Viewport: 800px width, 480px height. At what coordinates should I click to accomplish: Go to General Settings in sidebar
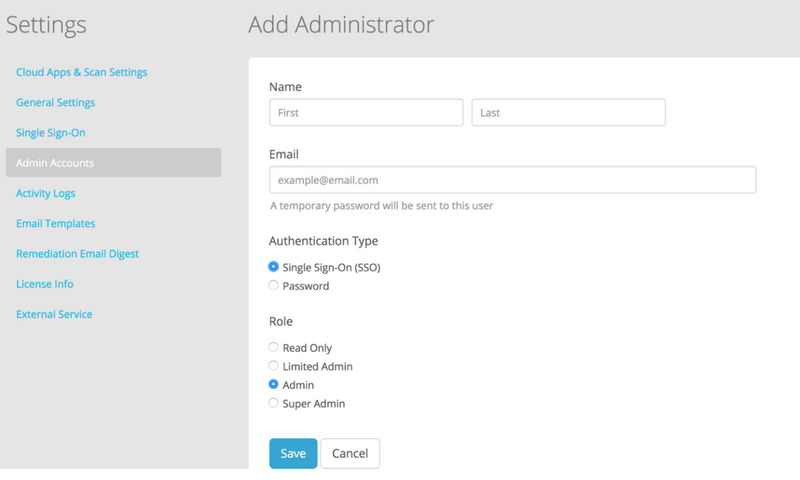[56, 102]
